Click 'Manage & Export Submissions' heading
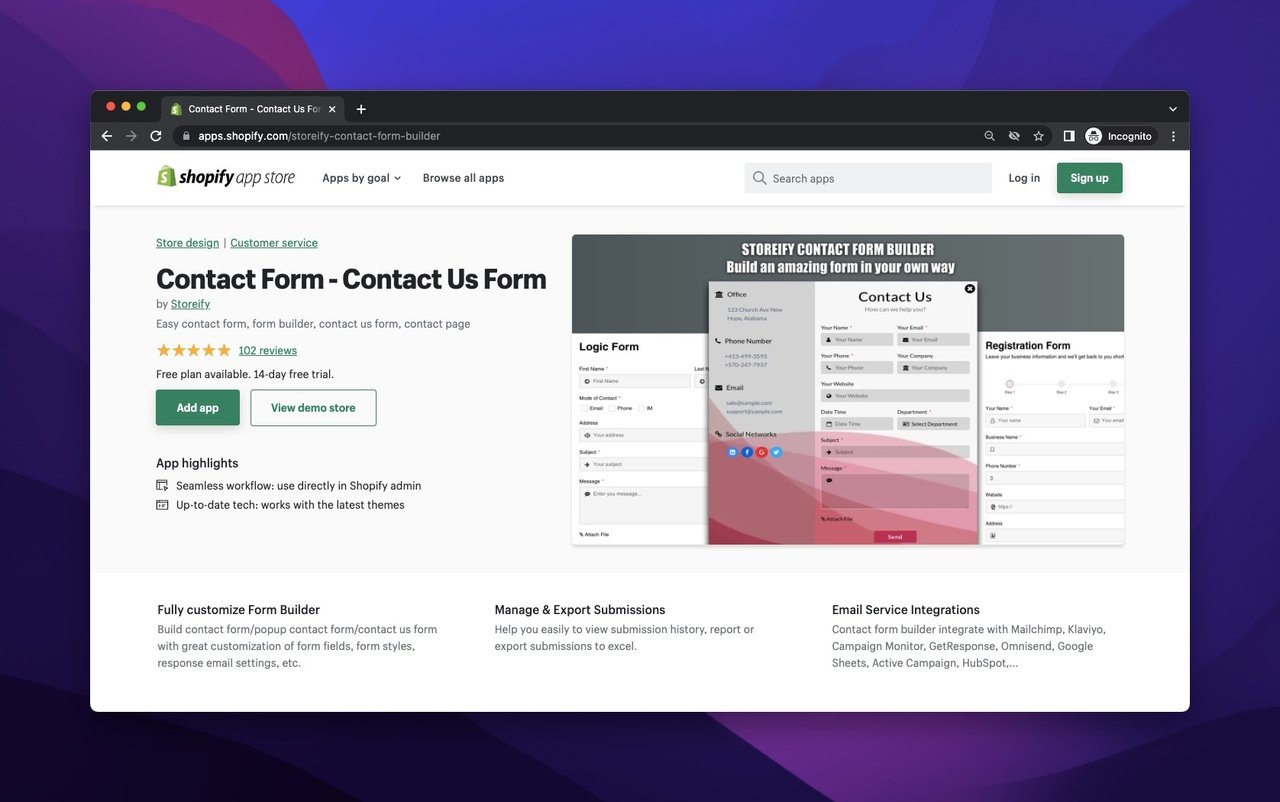The height and width of the screenshot is (802, 1280). (x=580, y=610)
